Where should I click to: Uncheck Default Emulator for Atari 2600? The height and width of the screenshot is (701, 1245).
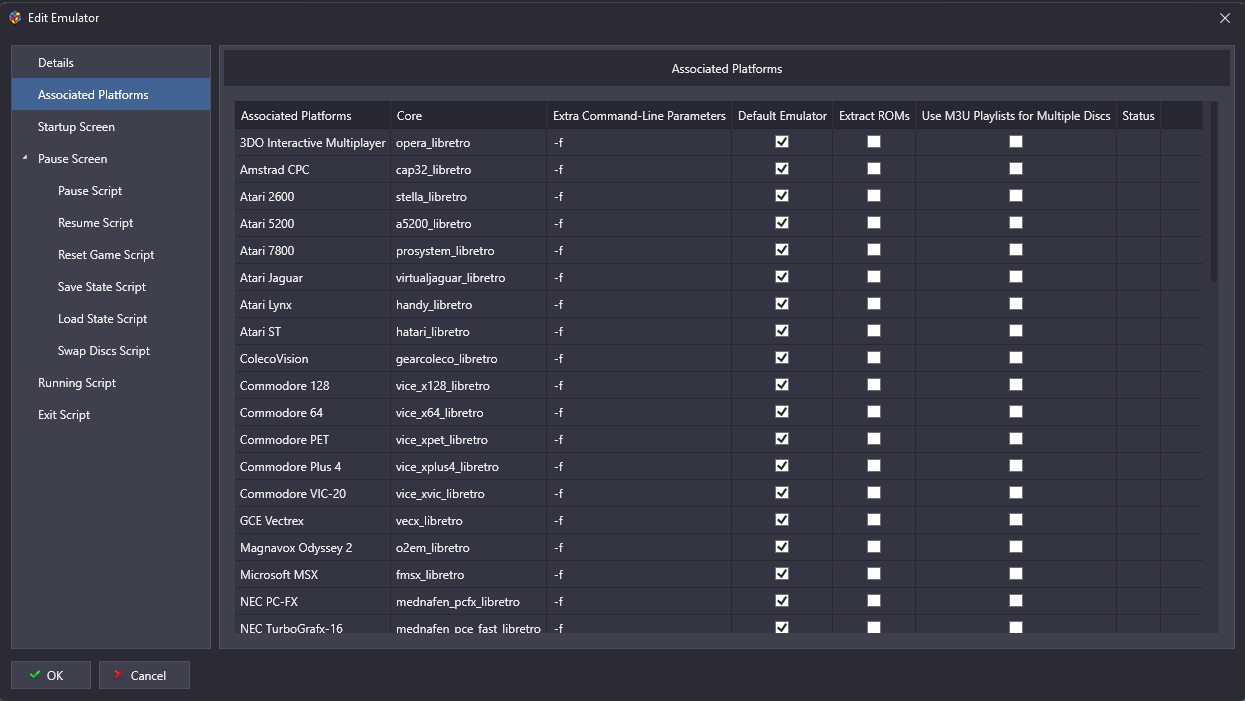click(782, 196)
